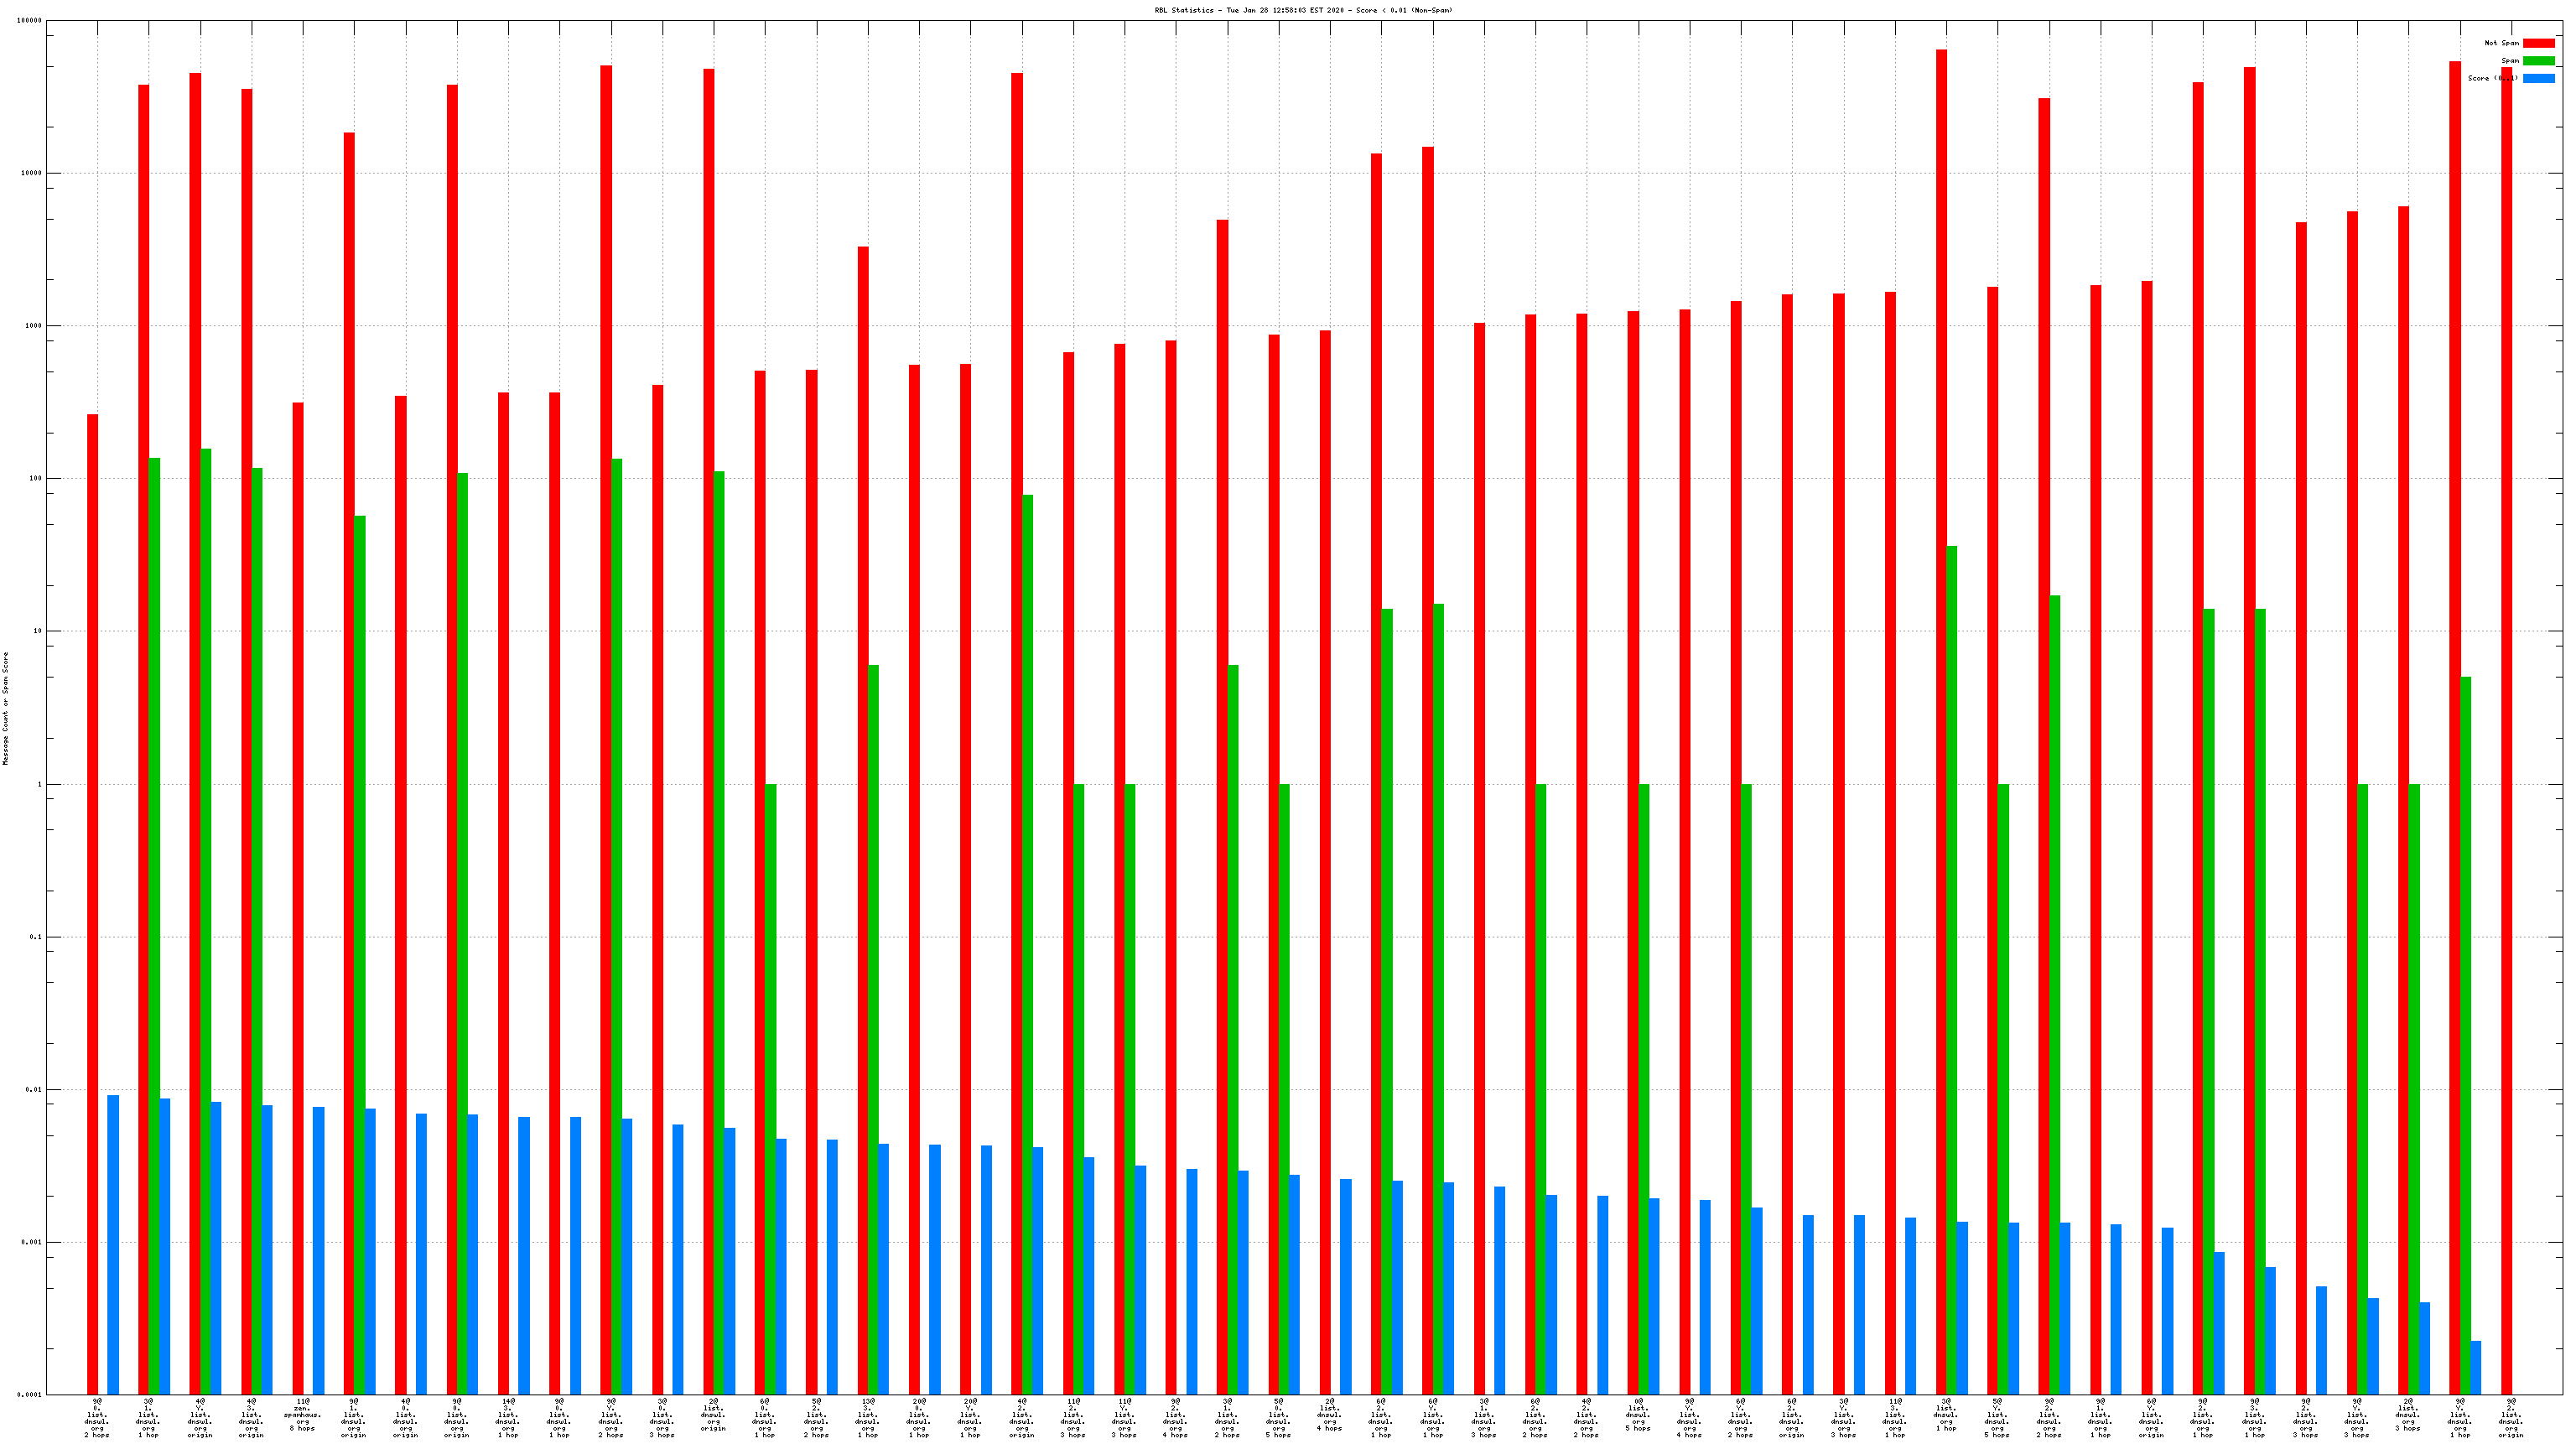Click the 1000 y-axis tick label
The width and height of the screenshot is (2576, 1449).
33,326
